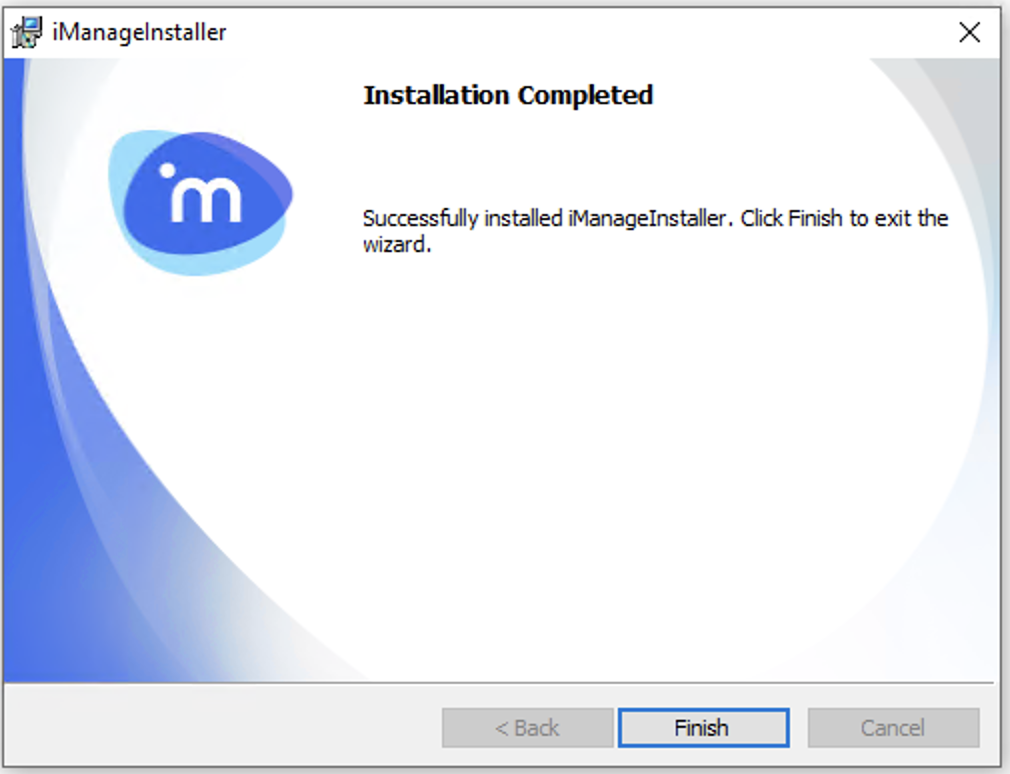The image size is (1010, 774).
Task: Click the 'Successfully installed iManageInstaller' message
Action: point(548,219)
